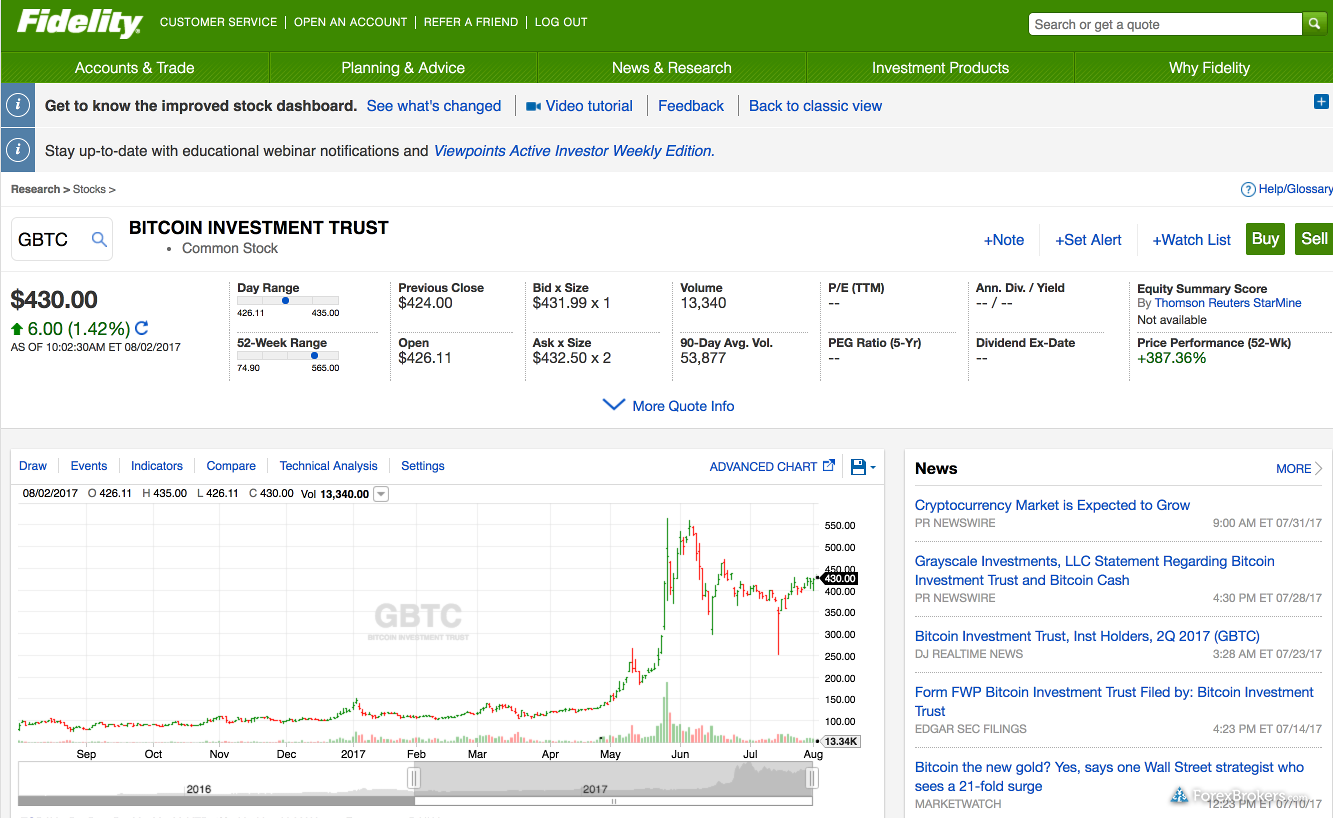Click the info icon beside webinar notifications notice
This screenshot has width=1333, height=818.
tap(18, 151)
